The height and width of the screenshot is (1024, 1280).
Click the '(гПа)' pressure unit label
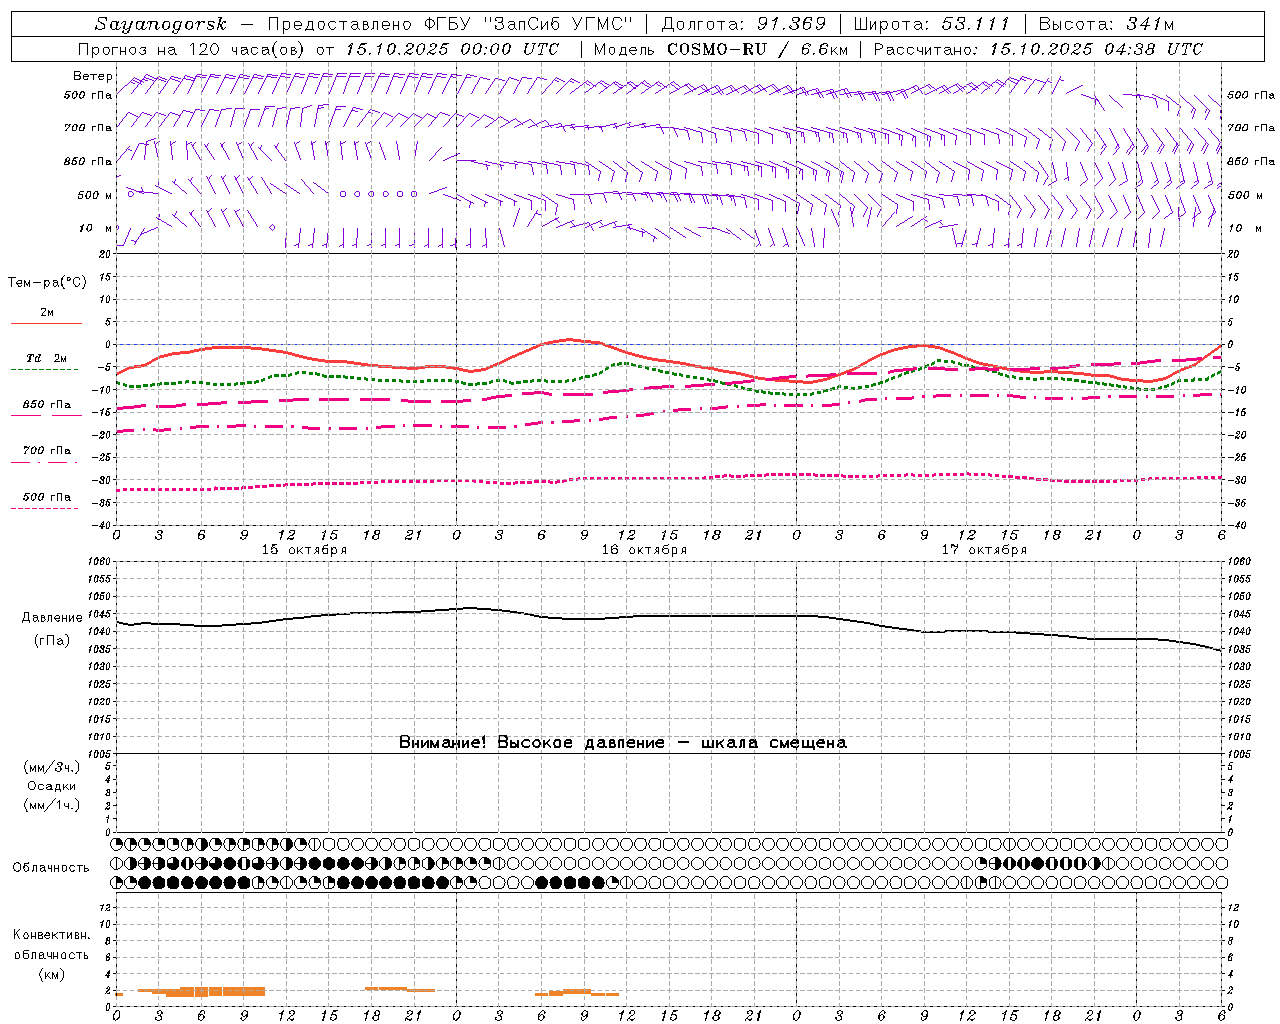(52, 641)
